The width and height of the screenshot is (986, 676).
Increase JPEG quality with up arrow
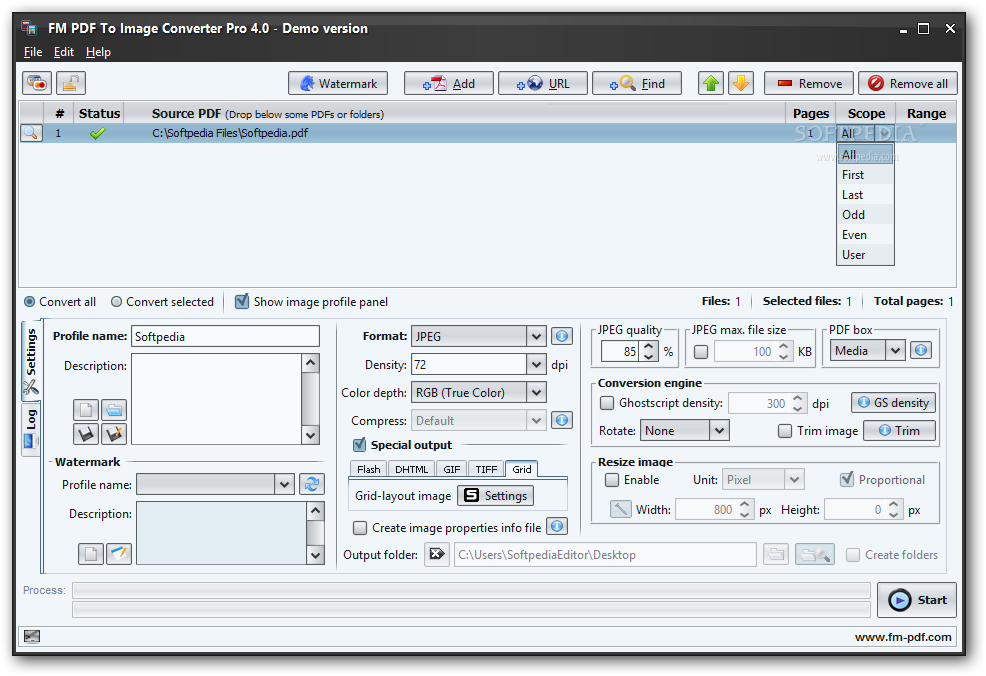[649, 346]
